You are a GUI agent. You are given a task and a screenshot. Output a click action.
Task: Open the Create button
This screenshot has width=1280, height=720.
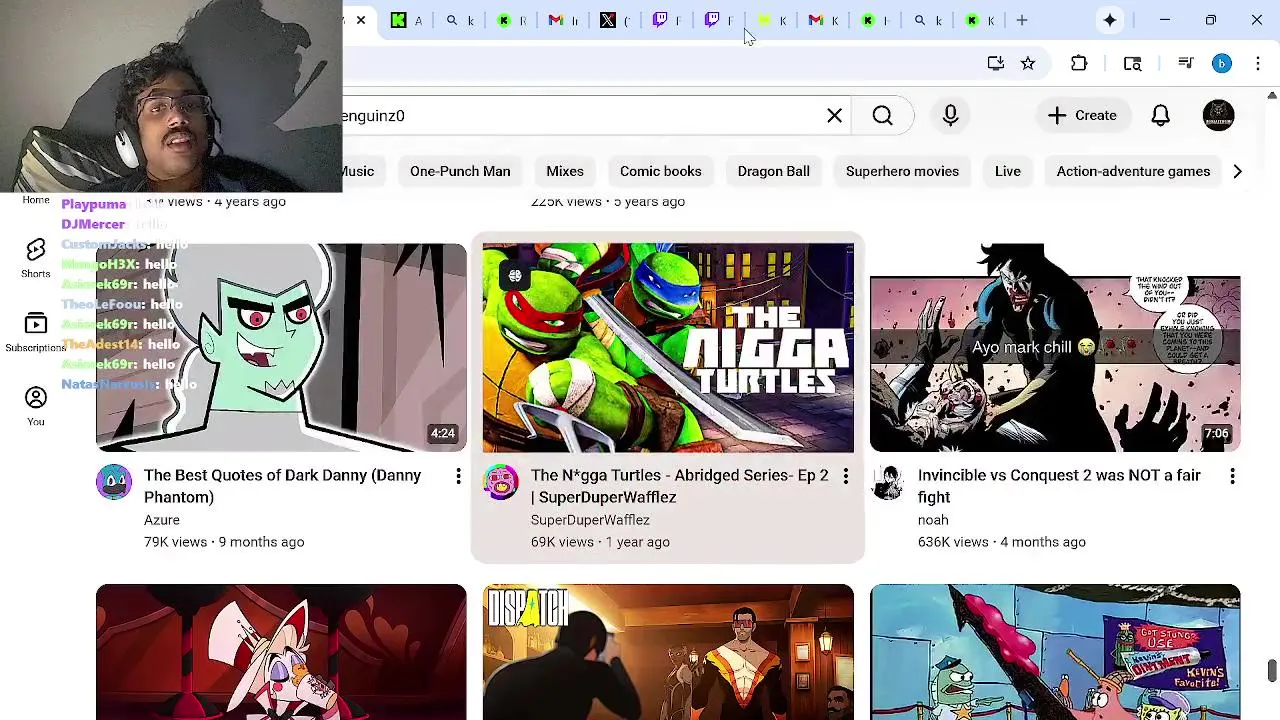click(x=1082, y=115)
